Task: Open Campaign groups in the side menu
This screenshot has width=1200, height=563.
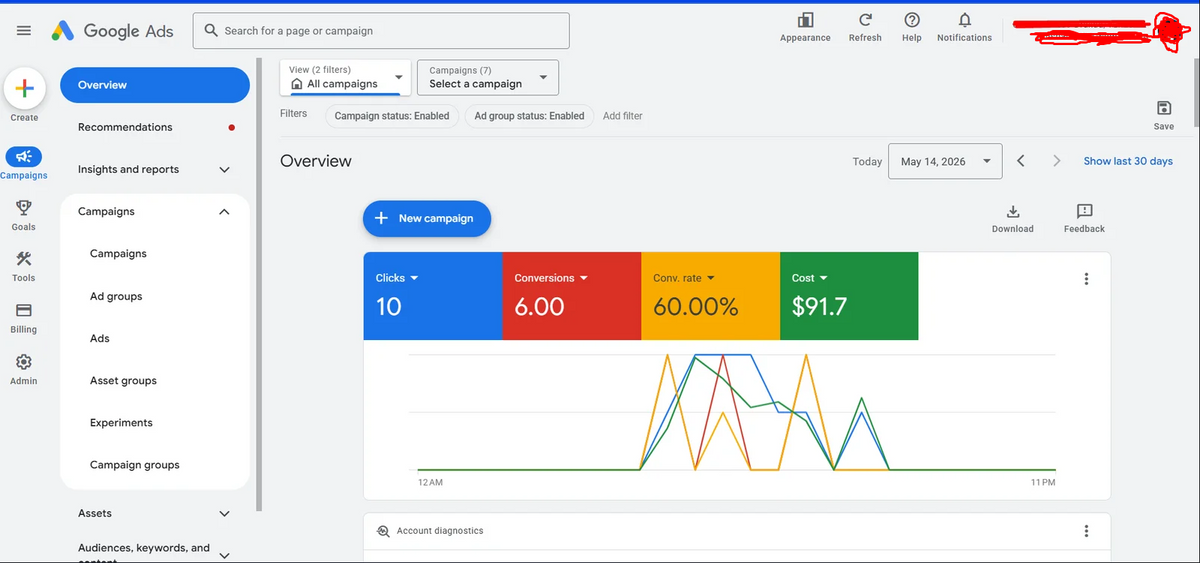Action: coord(135,465)
